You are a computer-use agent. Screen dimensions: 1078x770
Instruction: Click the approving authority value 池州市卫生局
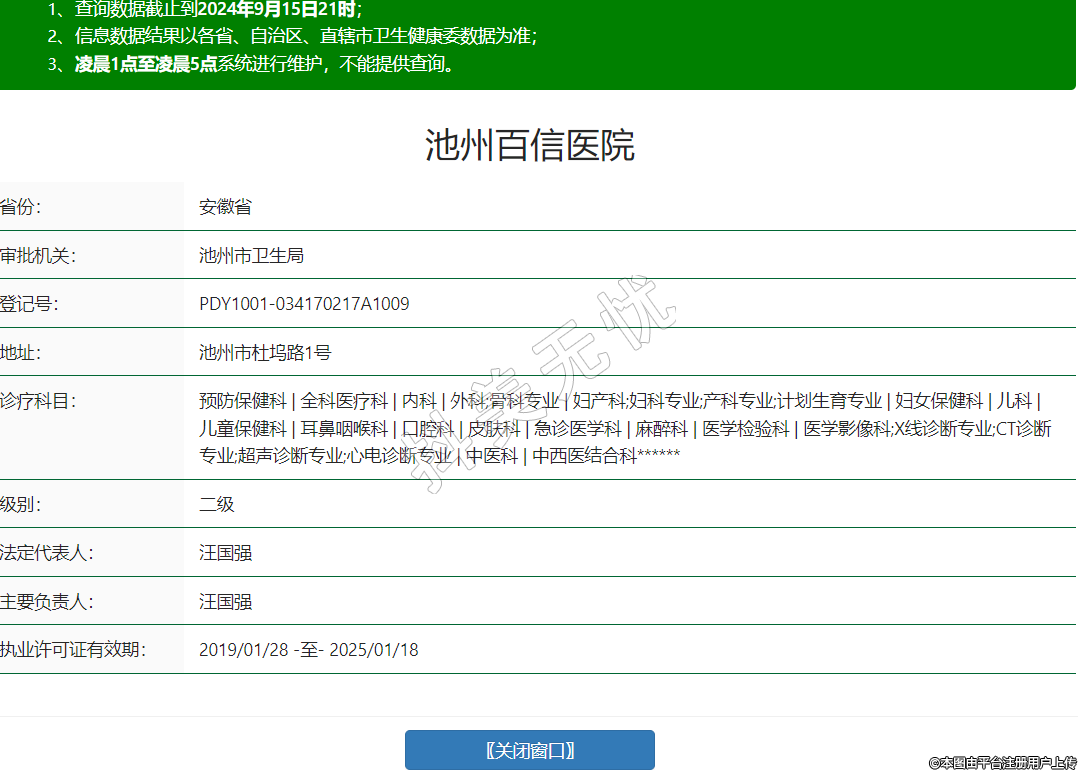pos(251,256)
